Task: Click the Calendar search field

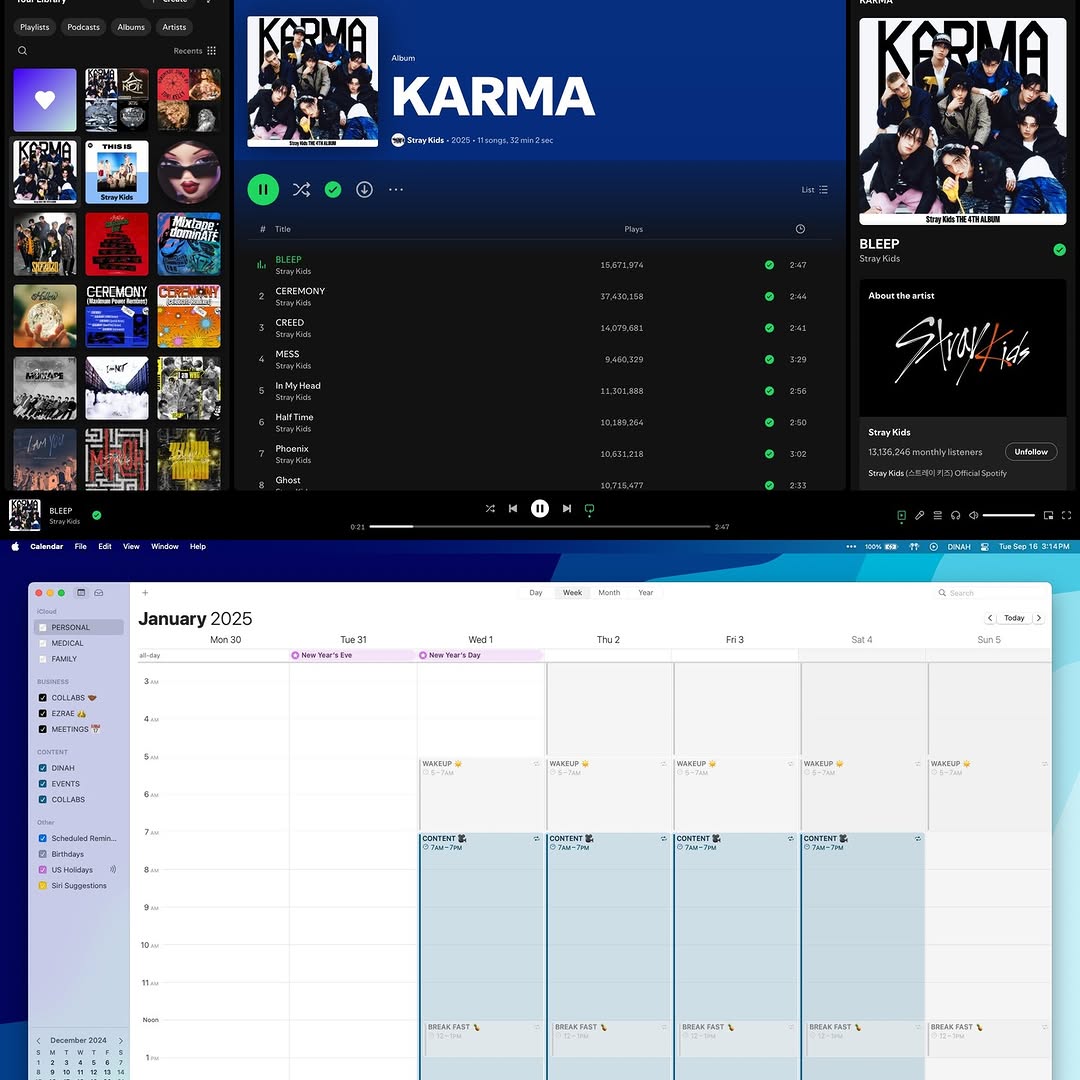Action: tap(990, 592)
